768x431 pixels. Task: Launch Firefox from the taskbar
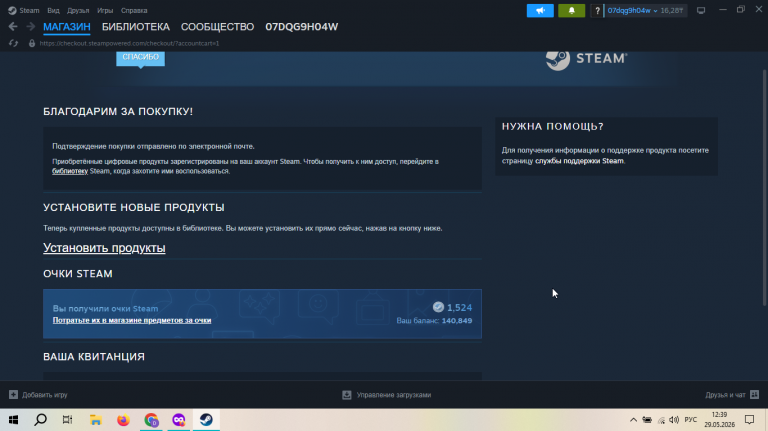click(123, 420)
